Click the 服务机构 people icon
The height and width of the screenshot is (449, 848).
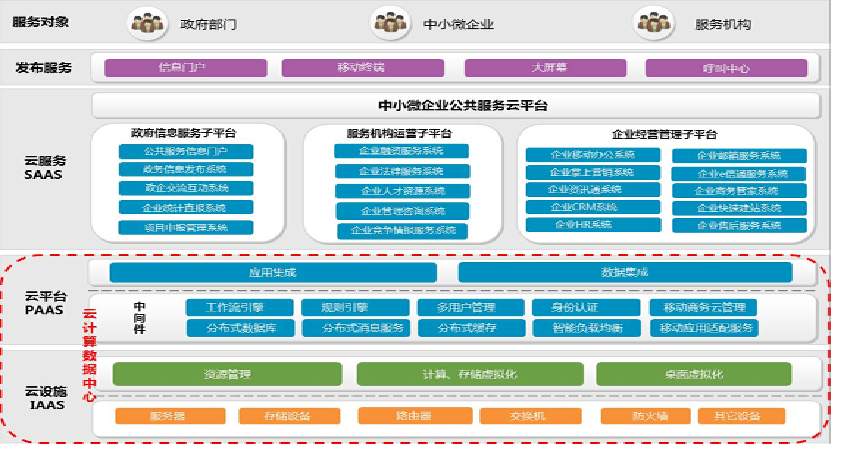pos(650,20)
